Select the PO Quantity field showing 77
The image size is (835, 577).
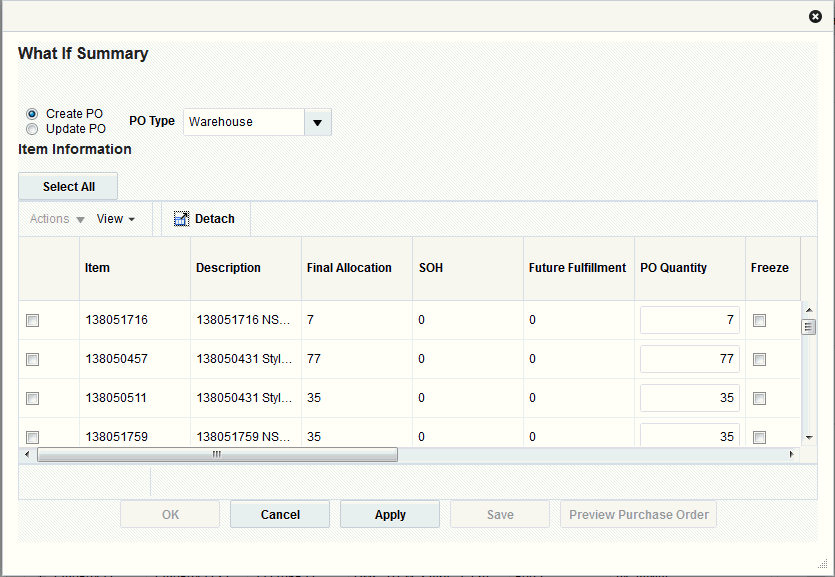(689, 359)
